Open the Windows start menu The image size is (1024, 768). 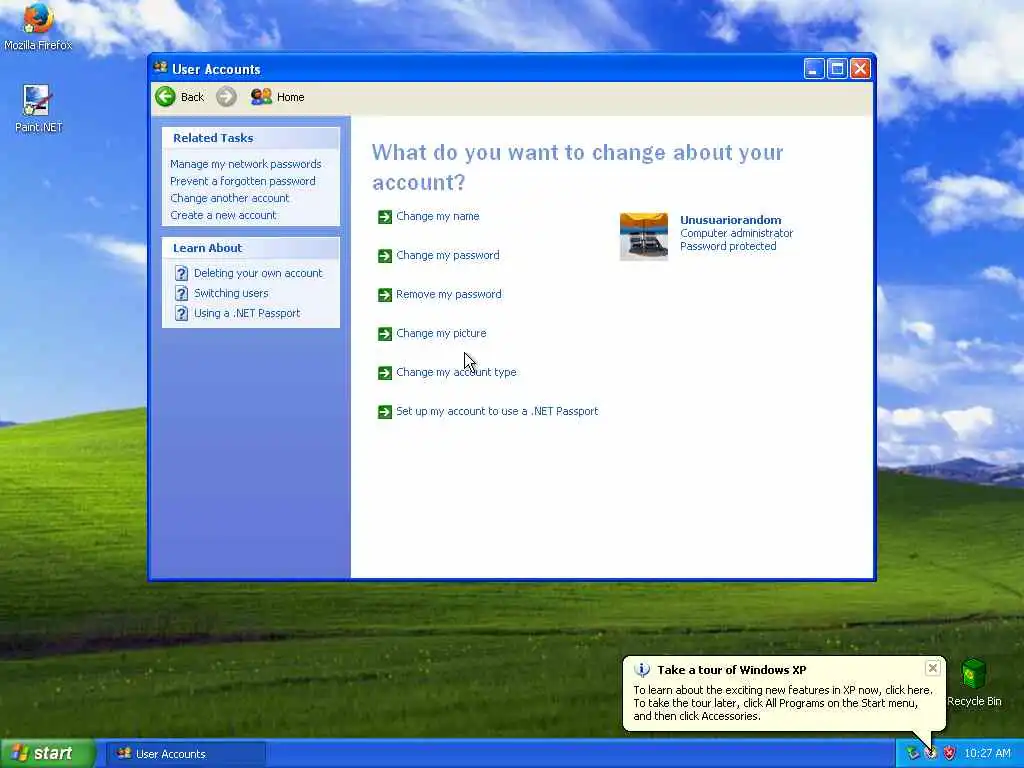point(47,754)
